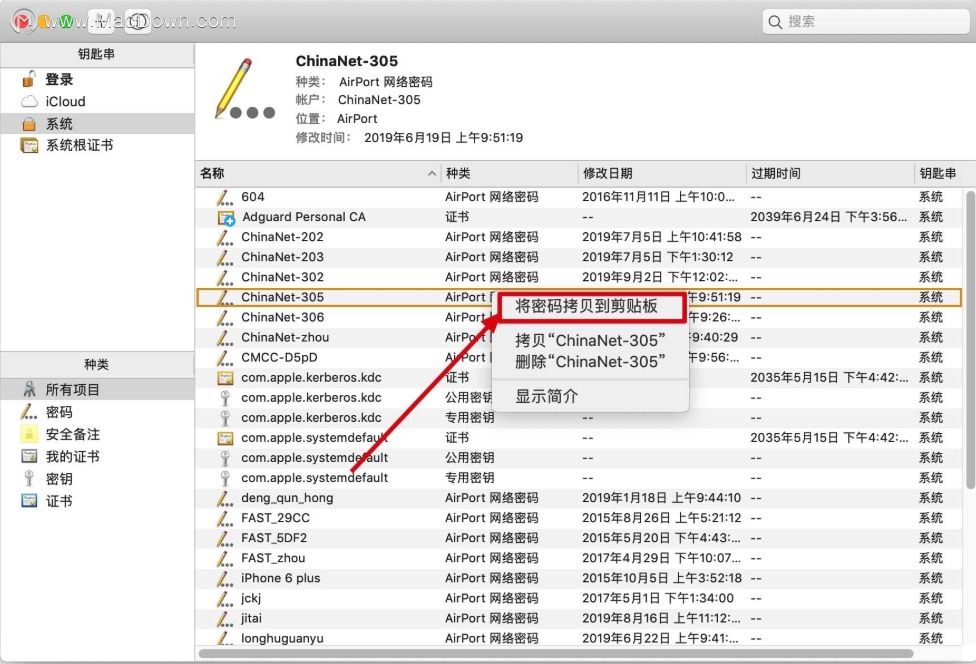This screenshot has height=664, width=976.
Task: Select the jckj entry
Action: (251, 598)
